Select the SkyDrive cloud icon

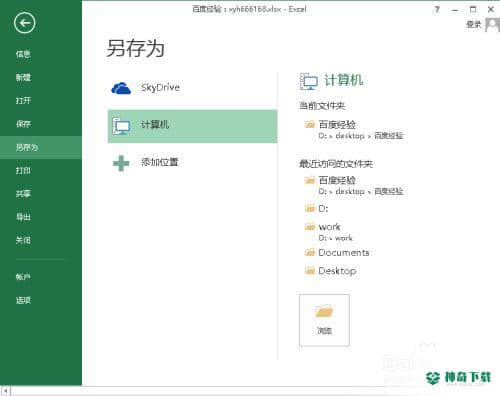coord(121,88)
